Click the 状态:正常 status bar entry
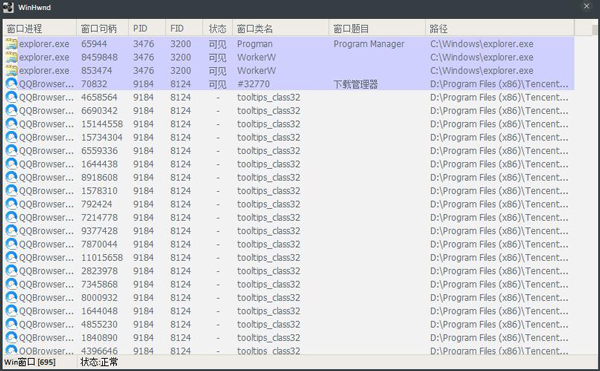The width and height of the screenshot is (600, 371). [x=99, y=362]
